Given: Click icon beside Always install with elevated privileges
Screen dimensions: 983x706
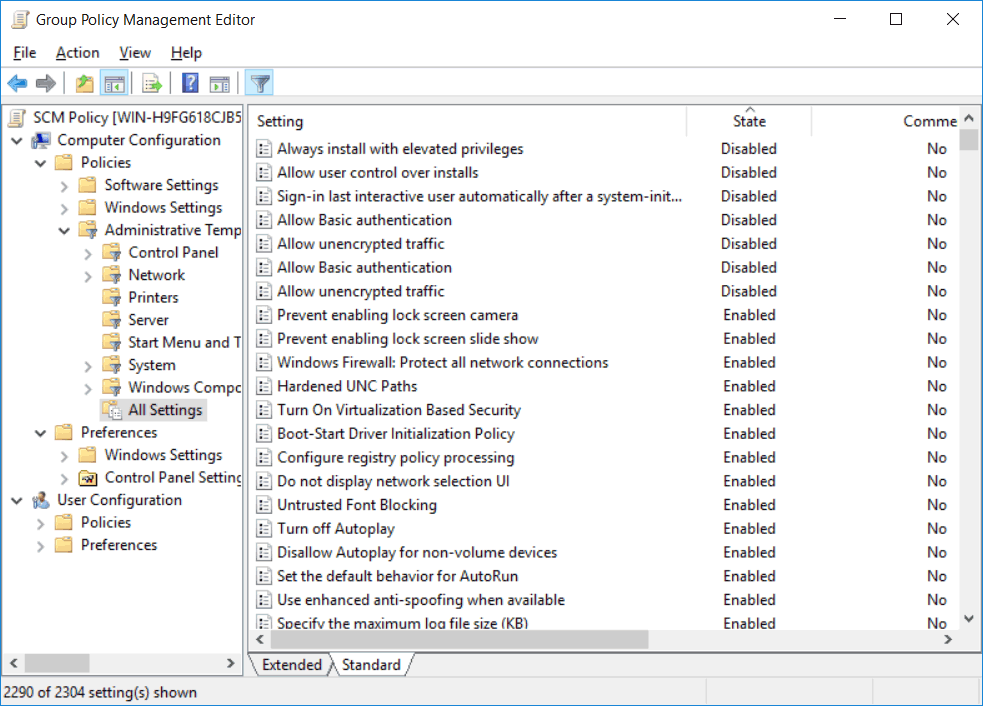Looking at the screenshot, I should 264,149.
